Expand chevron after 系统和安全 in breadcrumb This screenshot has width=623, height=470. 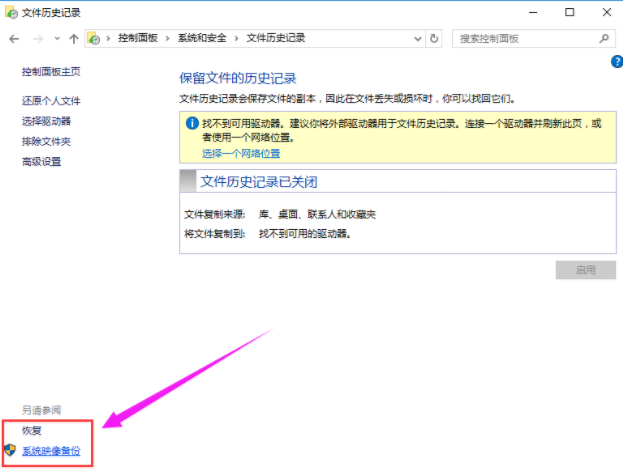(x=237, y=38)
